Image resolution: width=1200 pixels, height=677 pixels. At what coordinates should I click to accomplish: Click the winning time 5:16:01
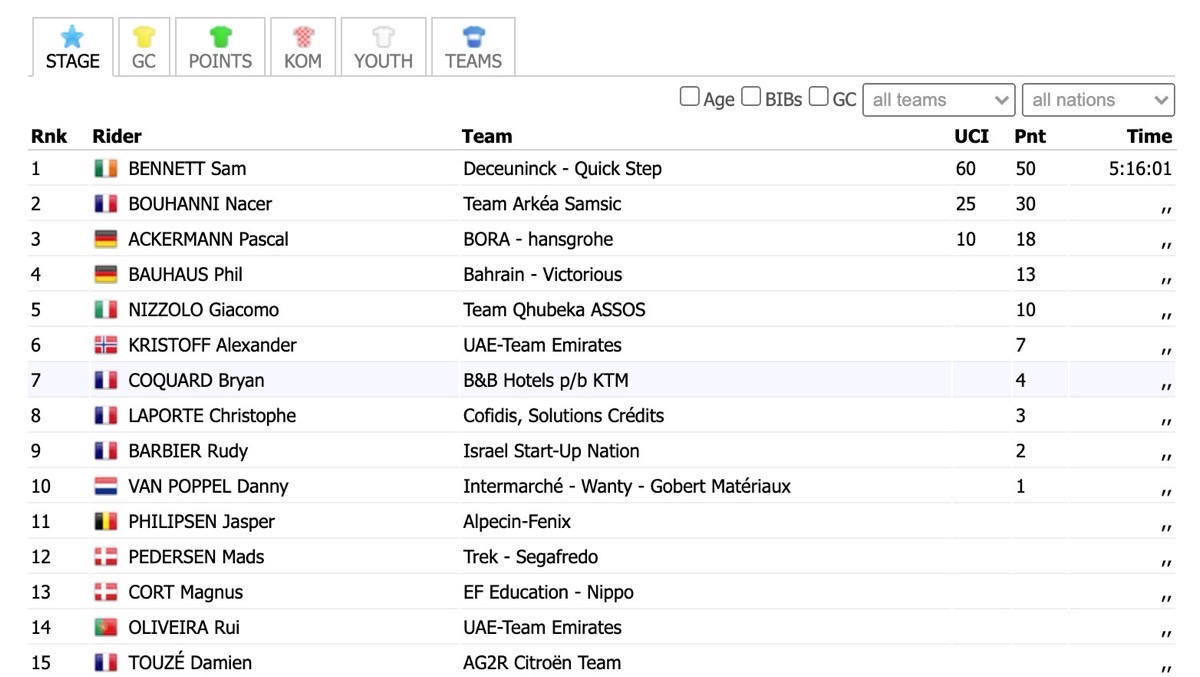point(1139,169)
